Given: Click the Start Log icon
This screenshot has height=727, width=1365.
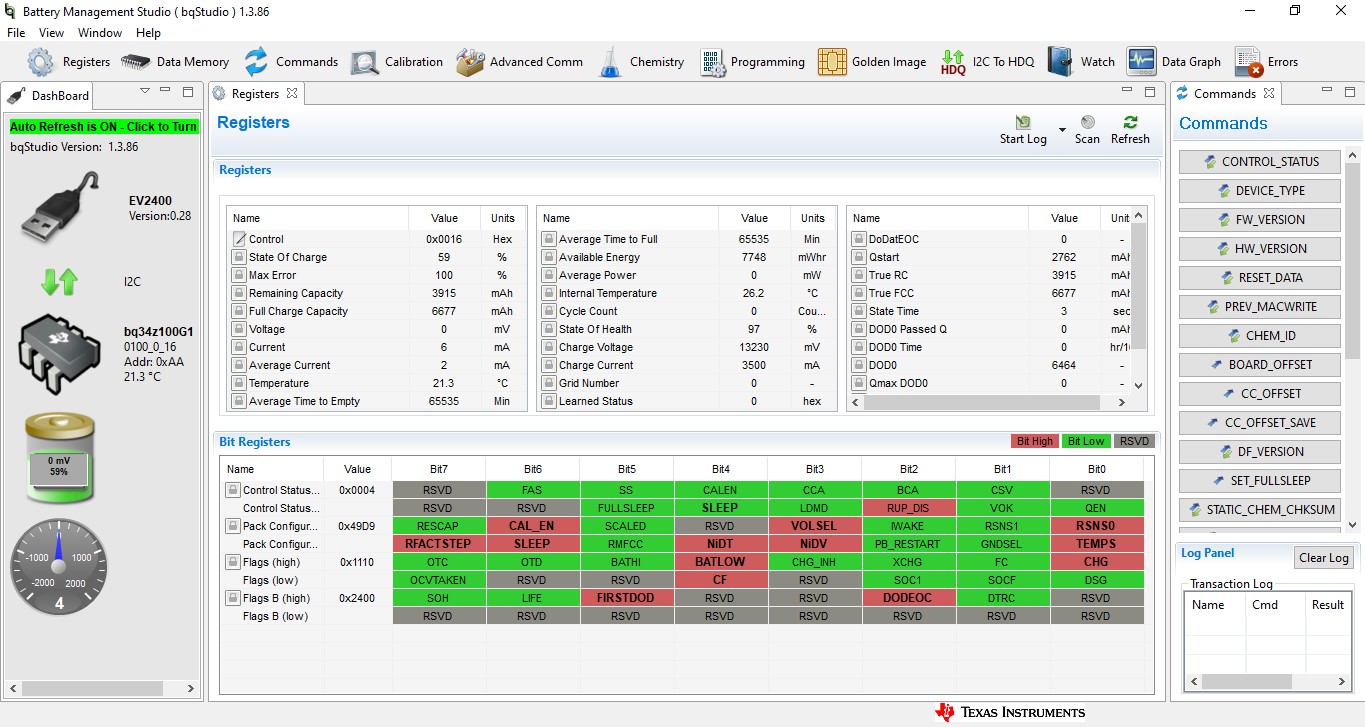Looking at the screenshot, I should tap(1023, 122).
